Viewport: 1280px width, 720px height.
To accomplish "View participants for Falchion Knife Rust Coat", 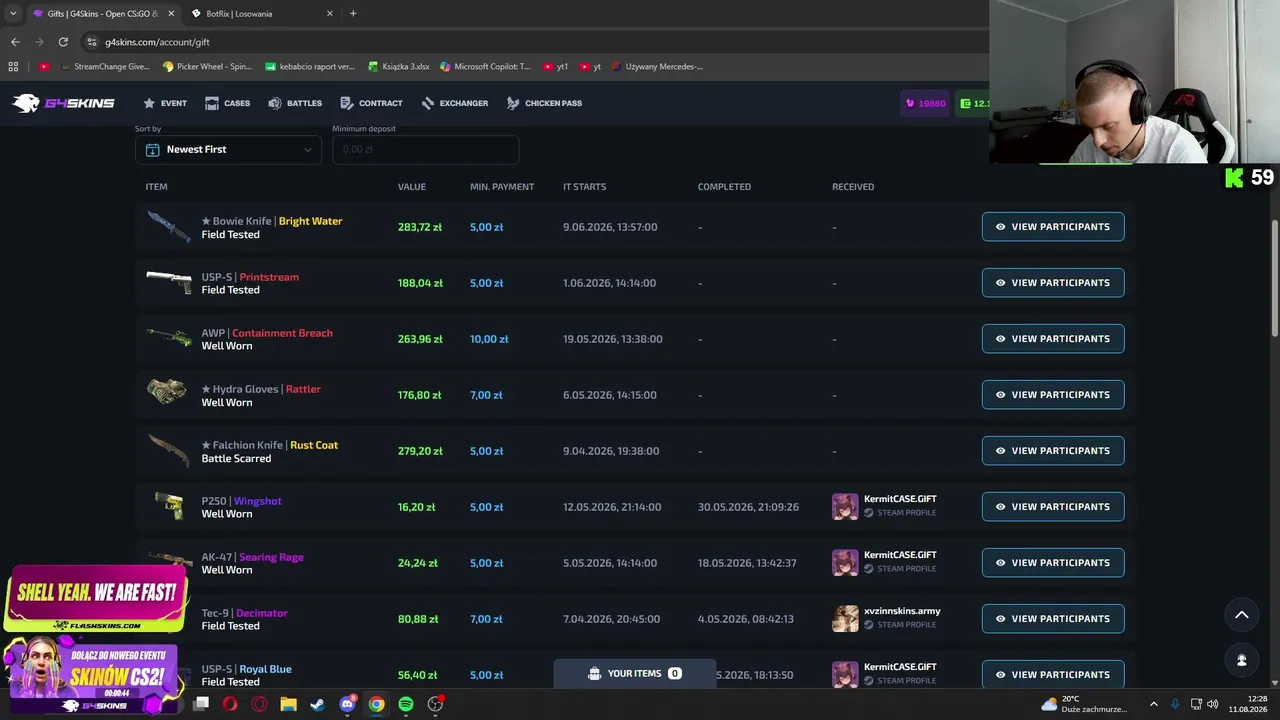I will 1053,451.
